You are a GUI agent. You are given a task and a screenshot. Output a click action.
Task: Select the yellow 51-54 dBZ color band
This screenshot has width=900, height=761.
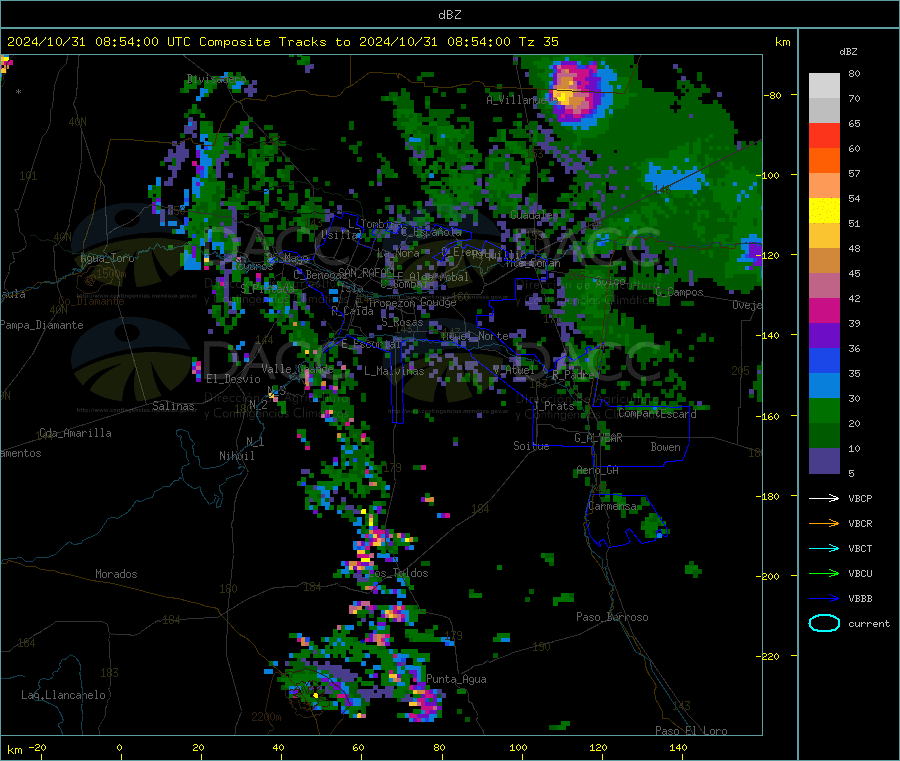click(824, 211)
